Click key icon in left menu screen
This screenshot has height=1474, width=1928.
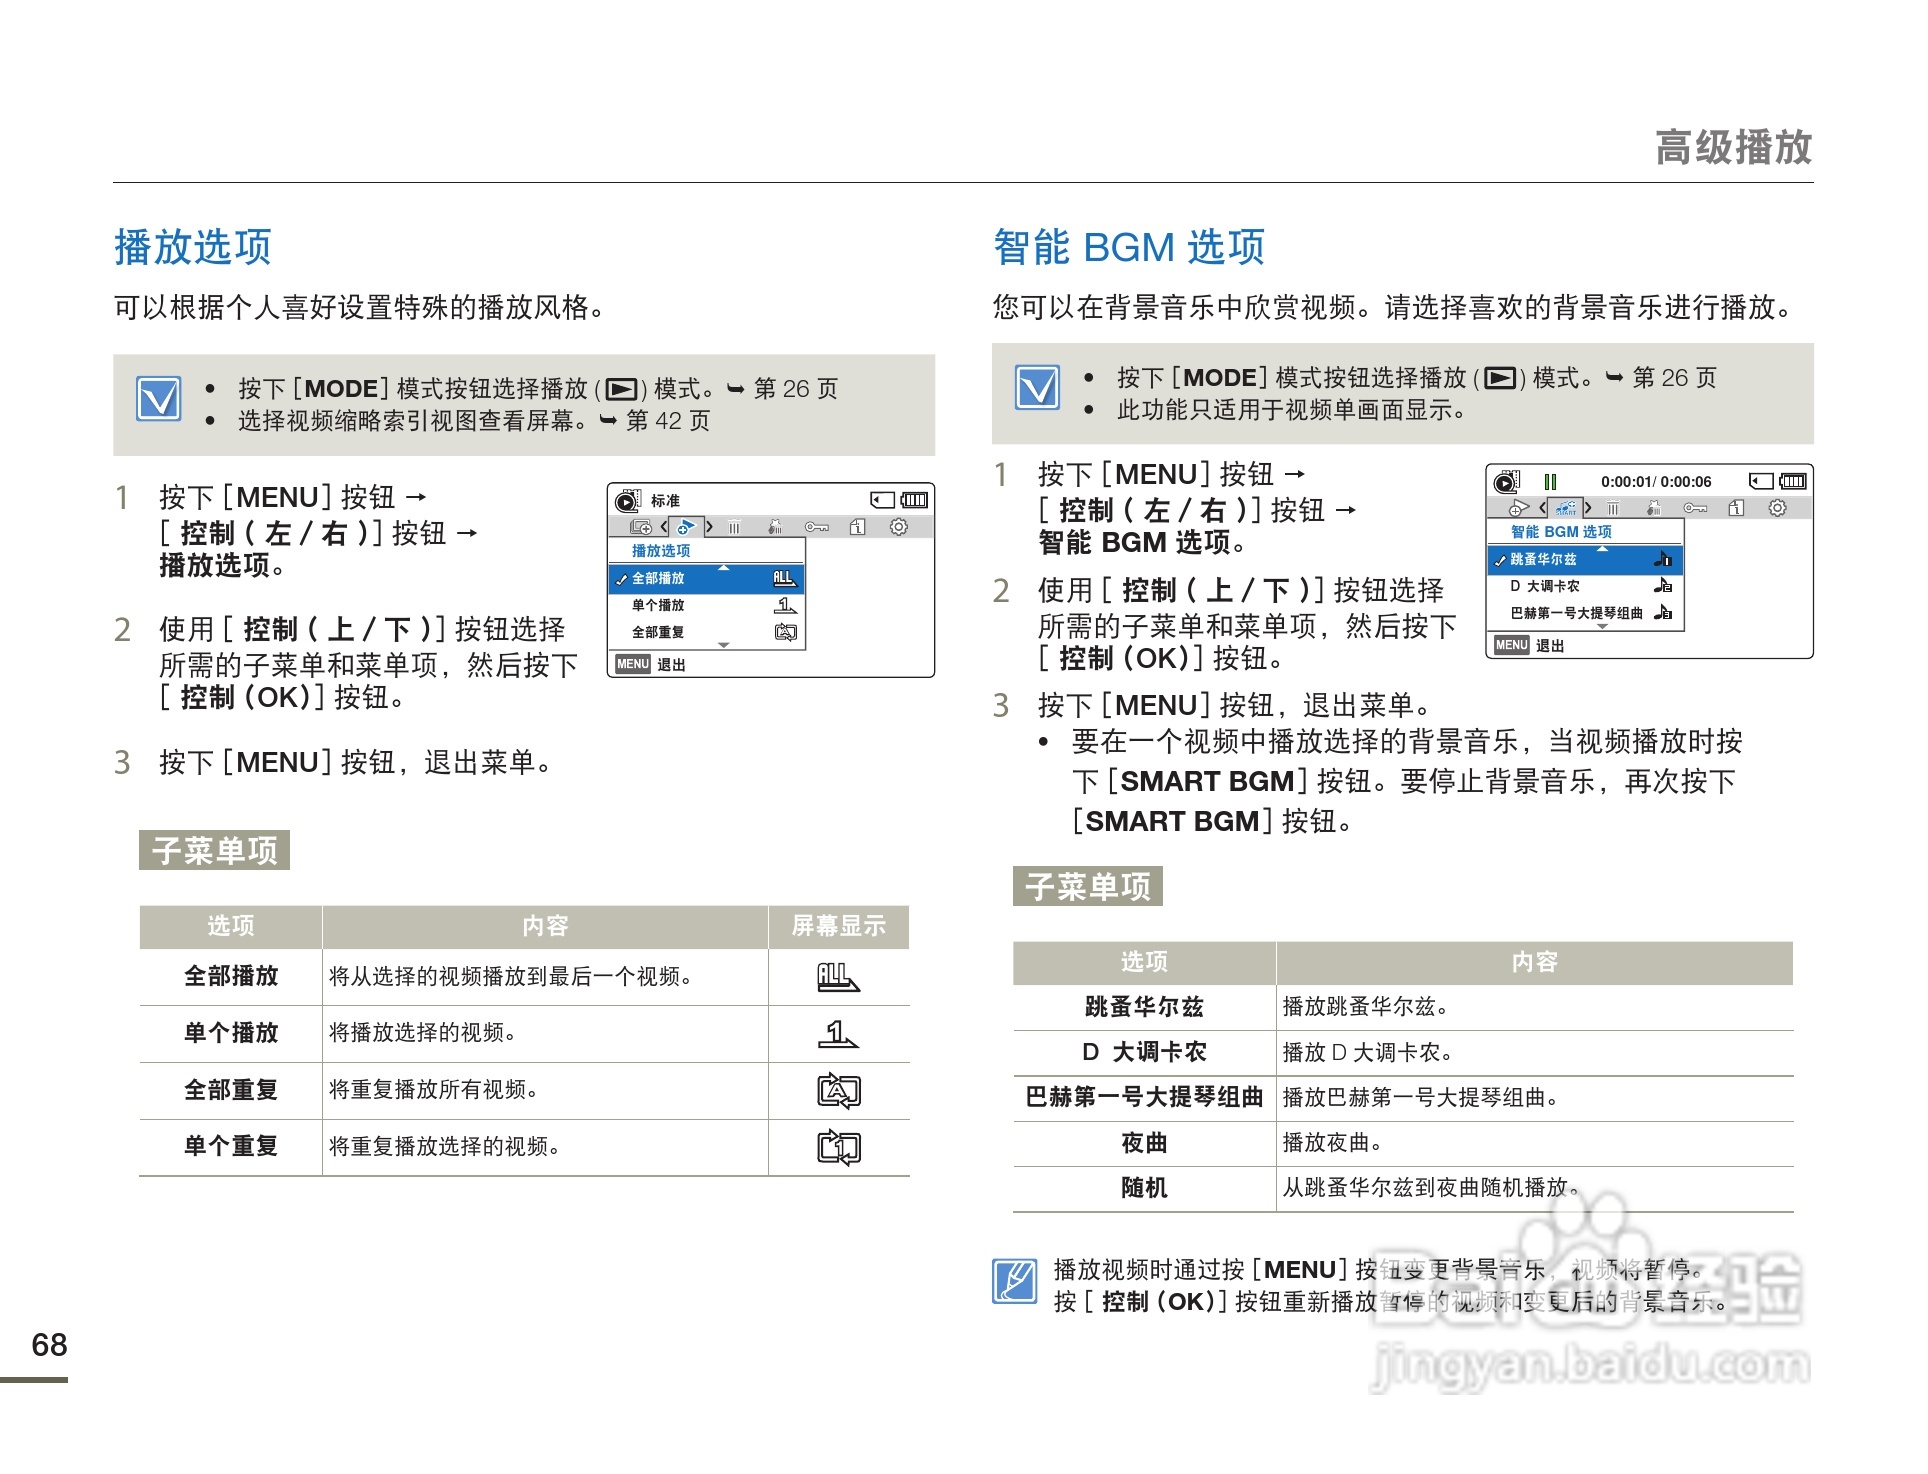(x=816, y=527)
